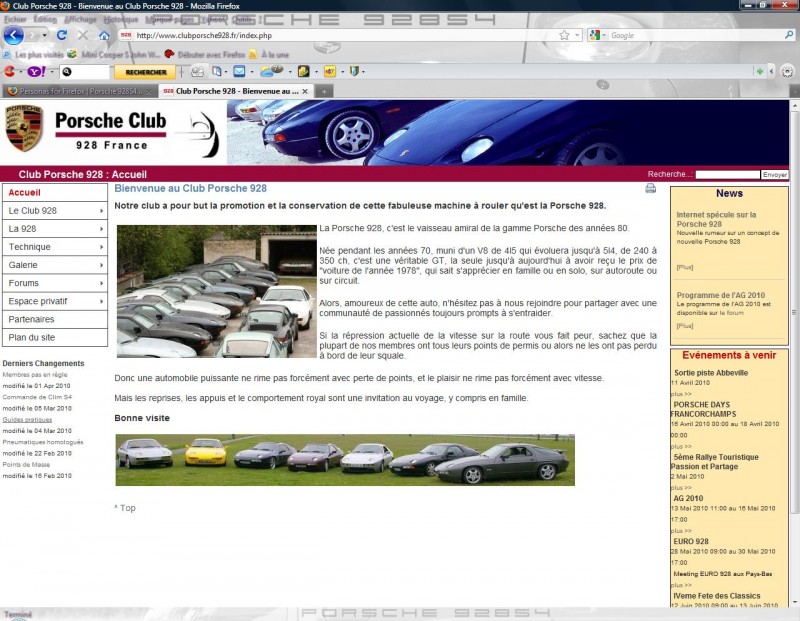Click the 928 site favicon in address bar
800x621 pixels.
pyautogui.click(x=126, y=35)
